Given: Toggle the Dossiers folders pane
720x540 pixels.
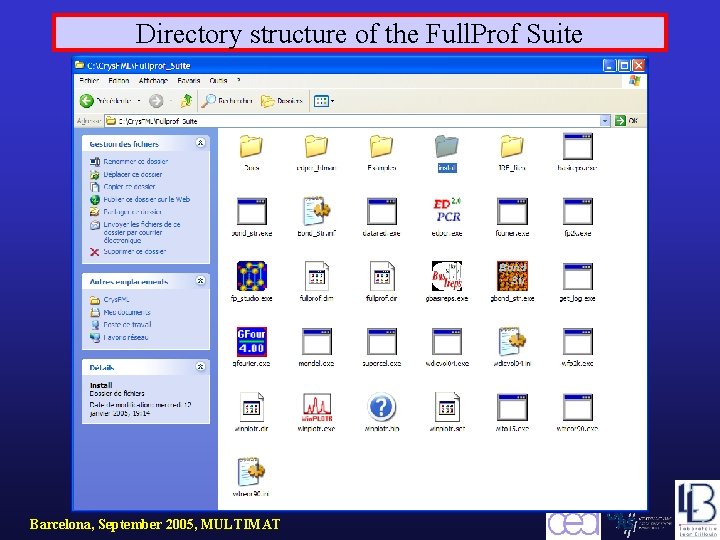Looking at the screenshot, I should pos(281,101).
